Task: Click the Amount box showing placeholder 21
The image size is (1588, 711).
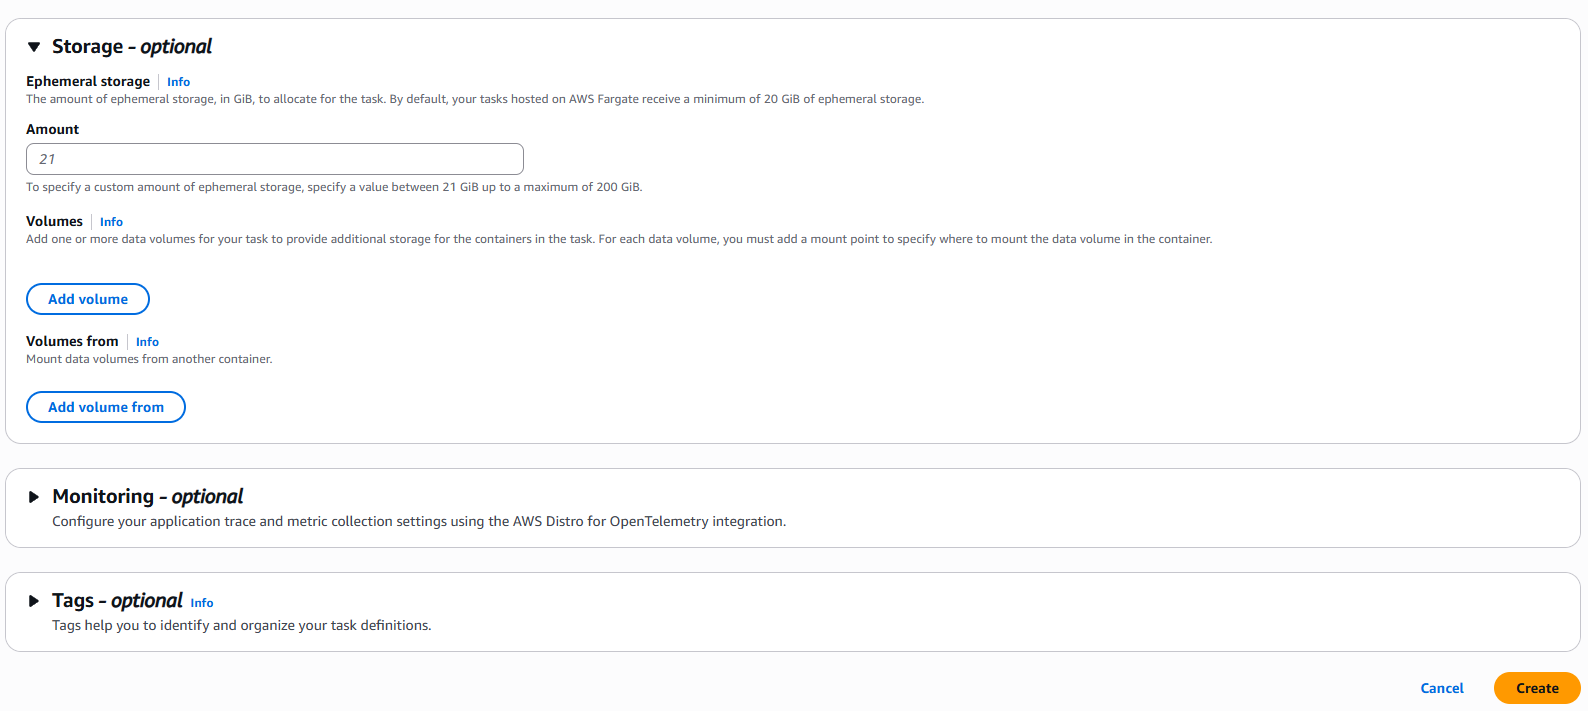Action: [275, 158]
